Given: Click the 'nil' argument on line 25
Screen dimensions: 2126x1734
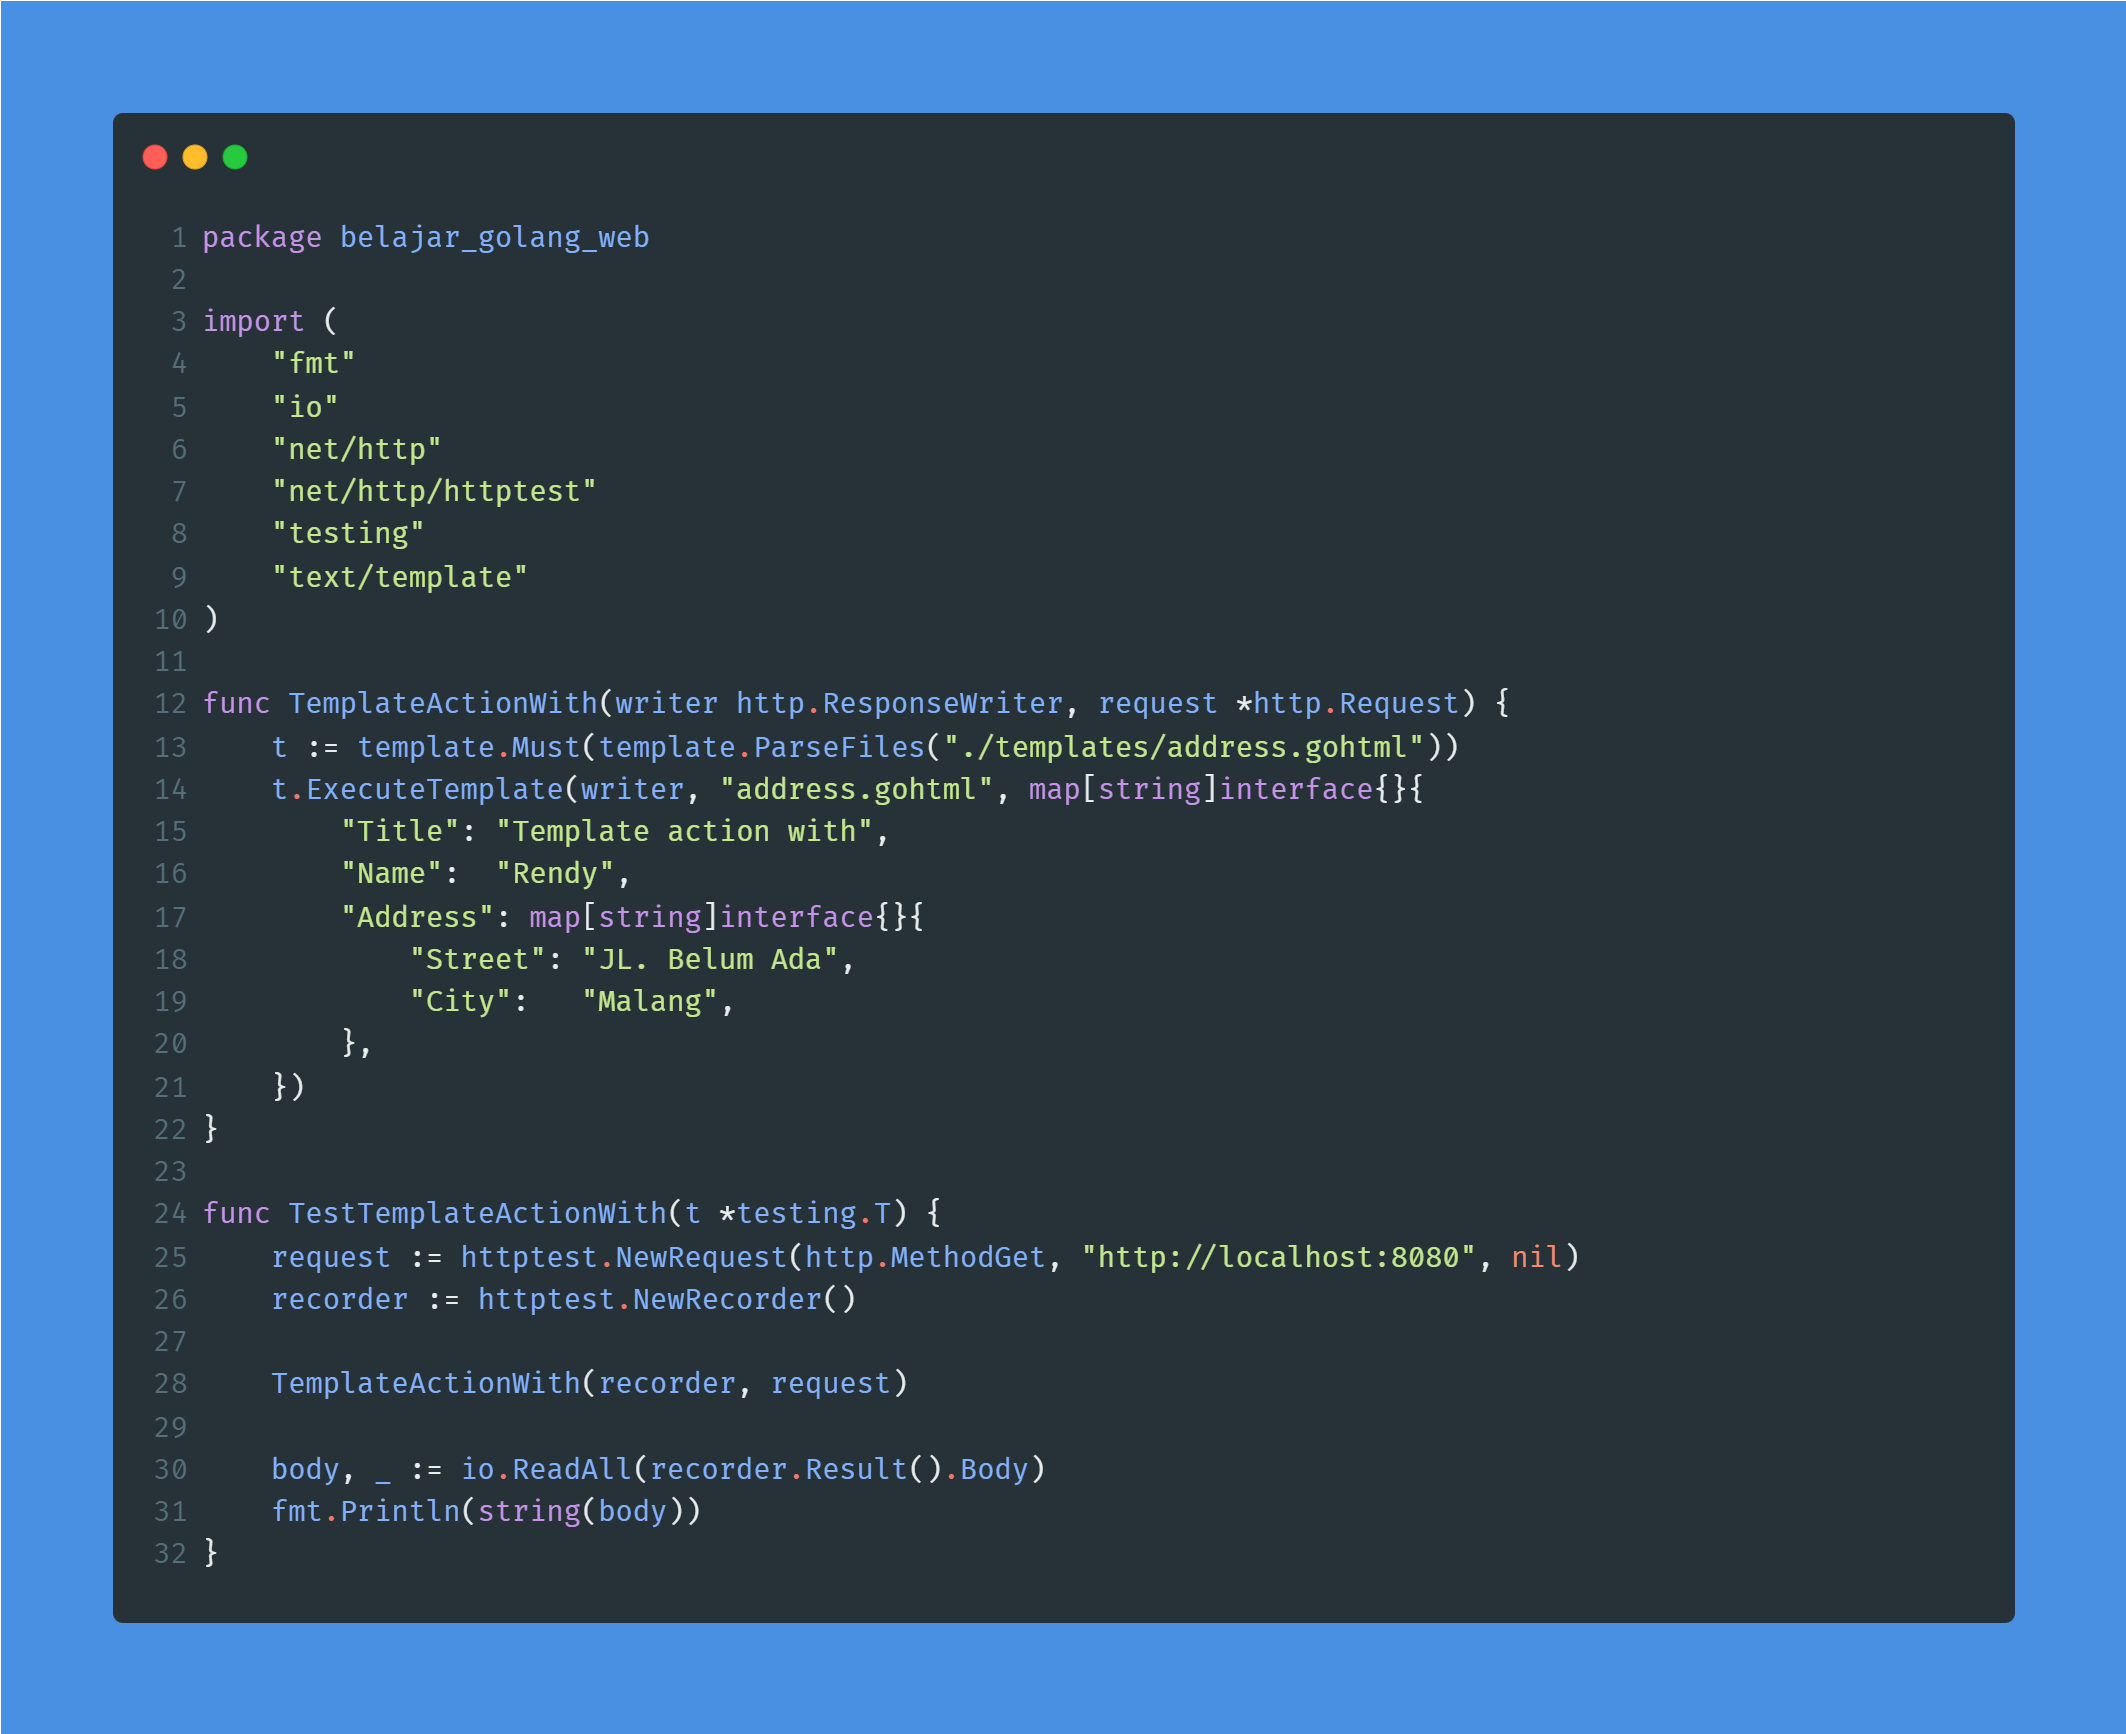Looking at the screenshot, I should [x=1536, y=1257].
